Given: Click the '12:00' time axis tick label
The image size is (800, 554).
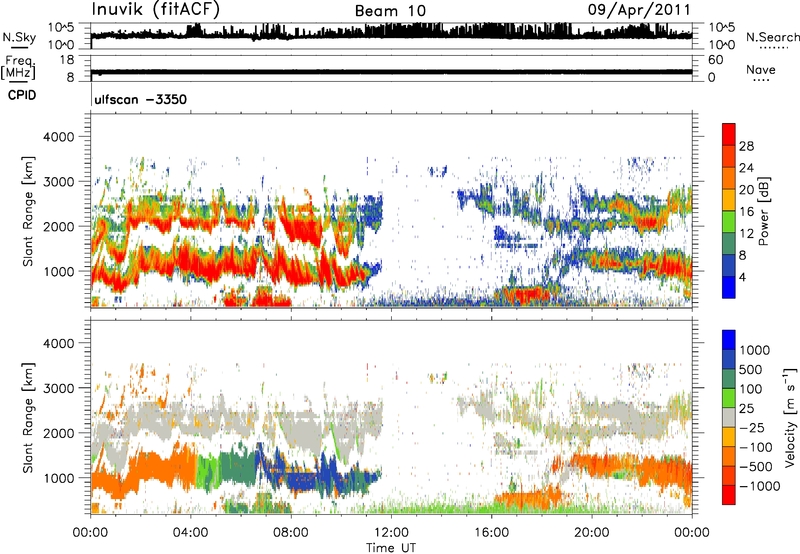Looking at the screenshot, I should pos(391,532).
